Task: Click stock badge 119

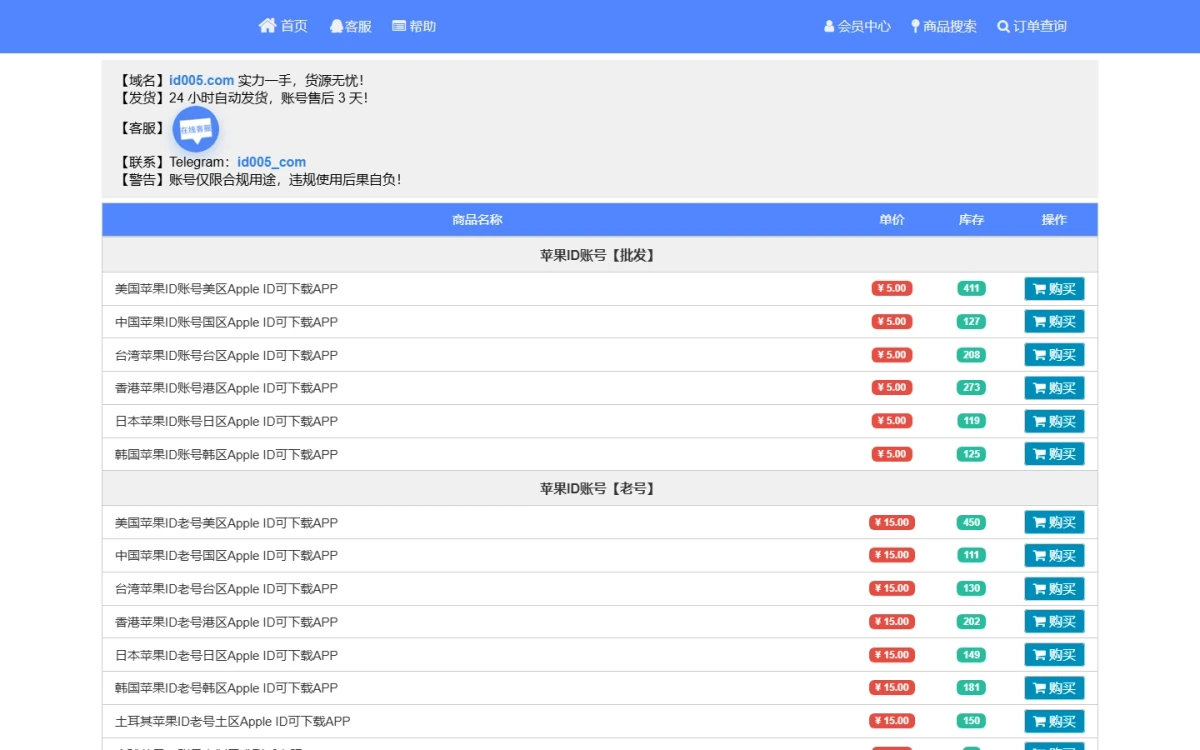Action: [x=971, y=420]
